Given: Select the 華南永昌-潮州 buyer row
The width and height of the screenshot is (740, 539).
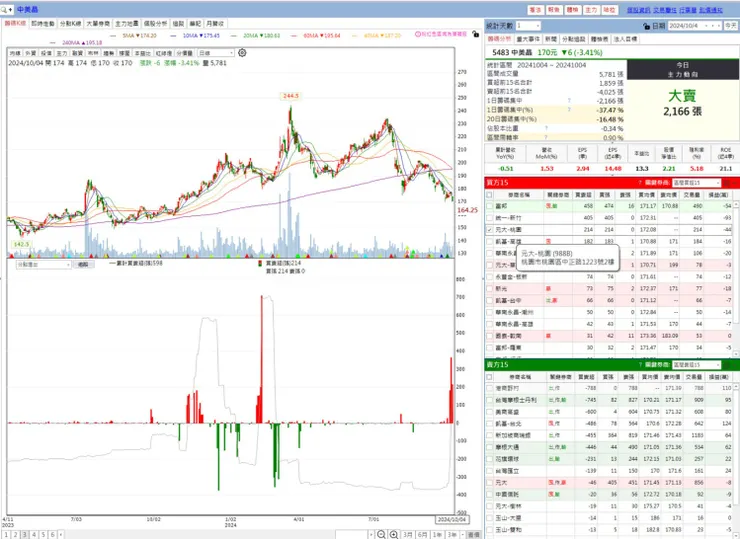Looking at the screenshot, I should coord(609,312).
